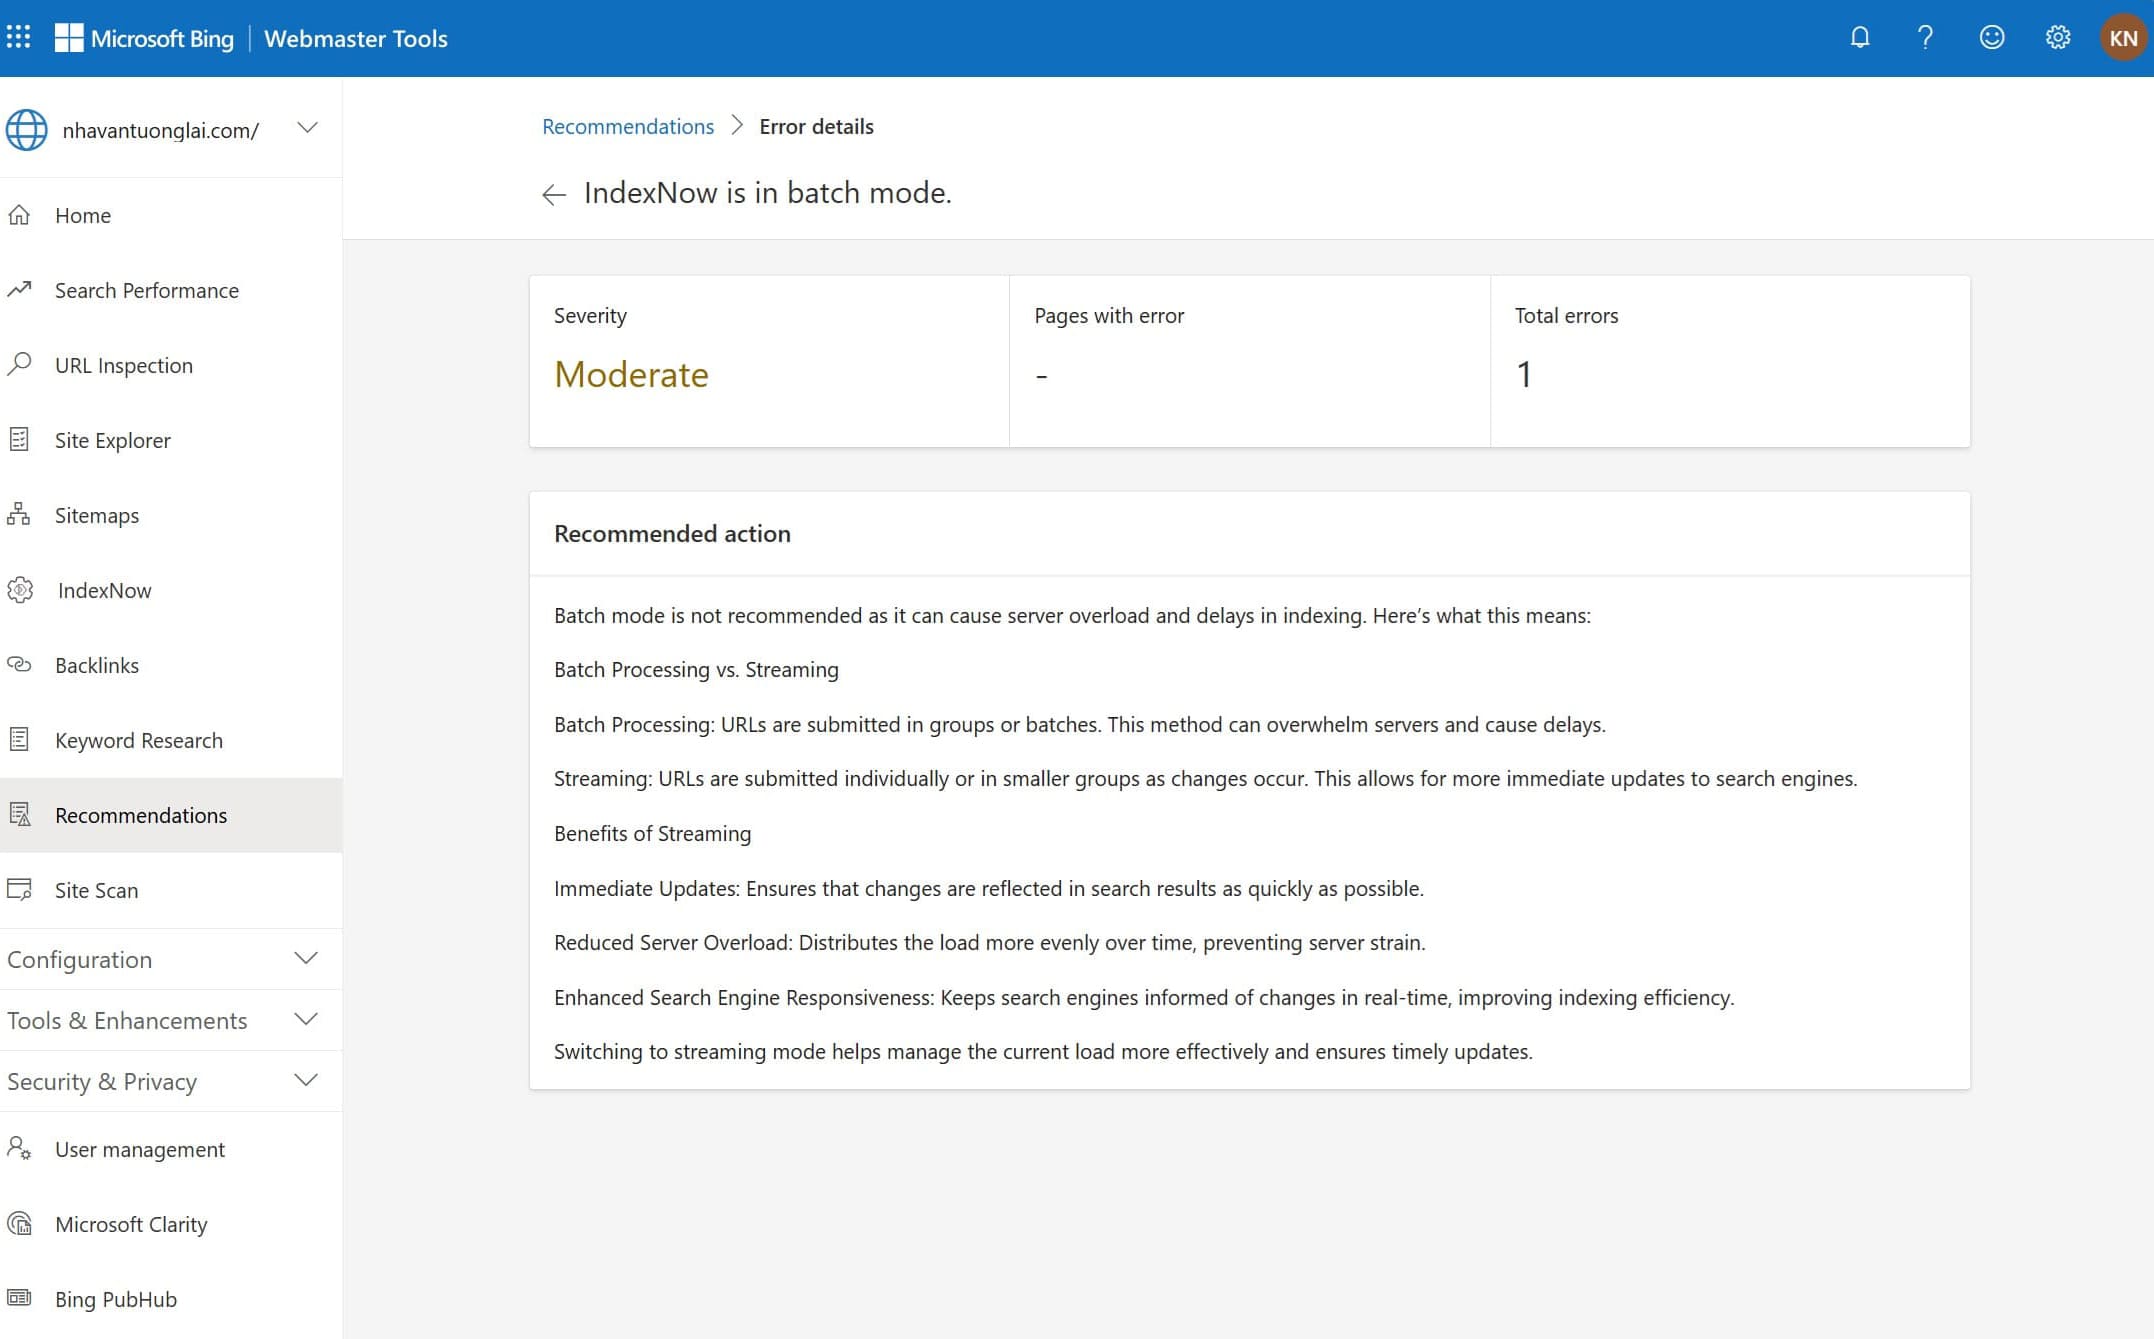This screenshot has width=2154, height=1339.
Task: Click the URL Inspection magnifier icon
Action: tap(19, 364)
